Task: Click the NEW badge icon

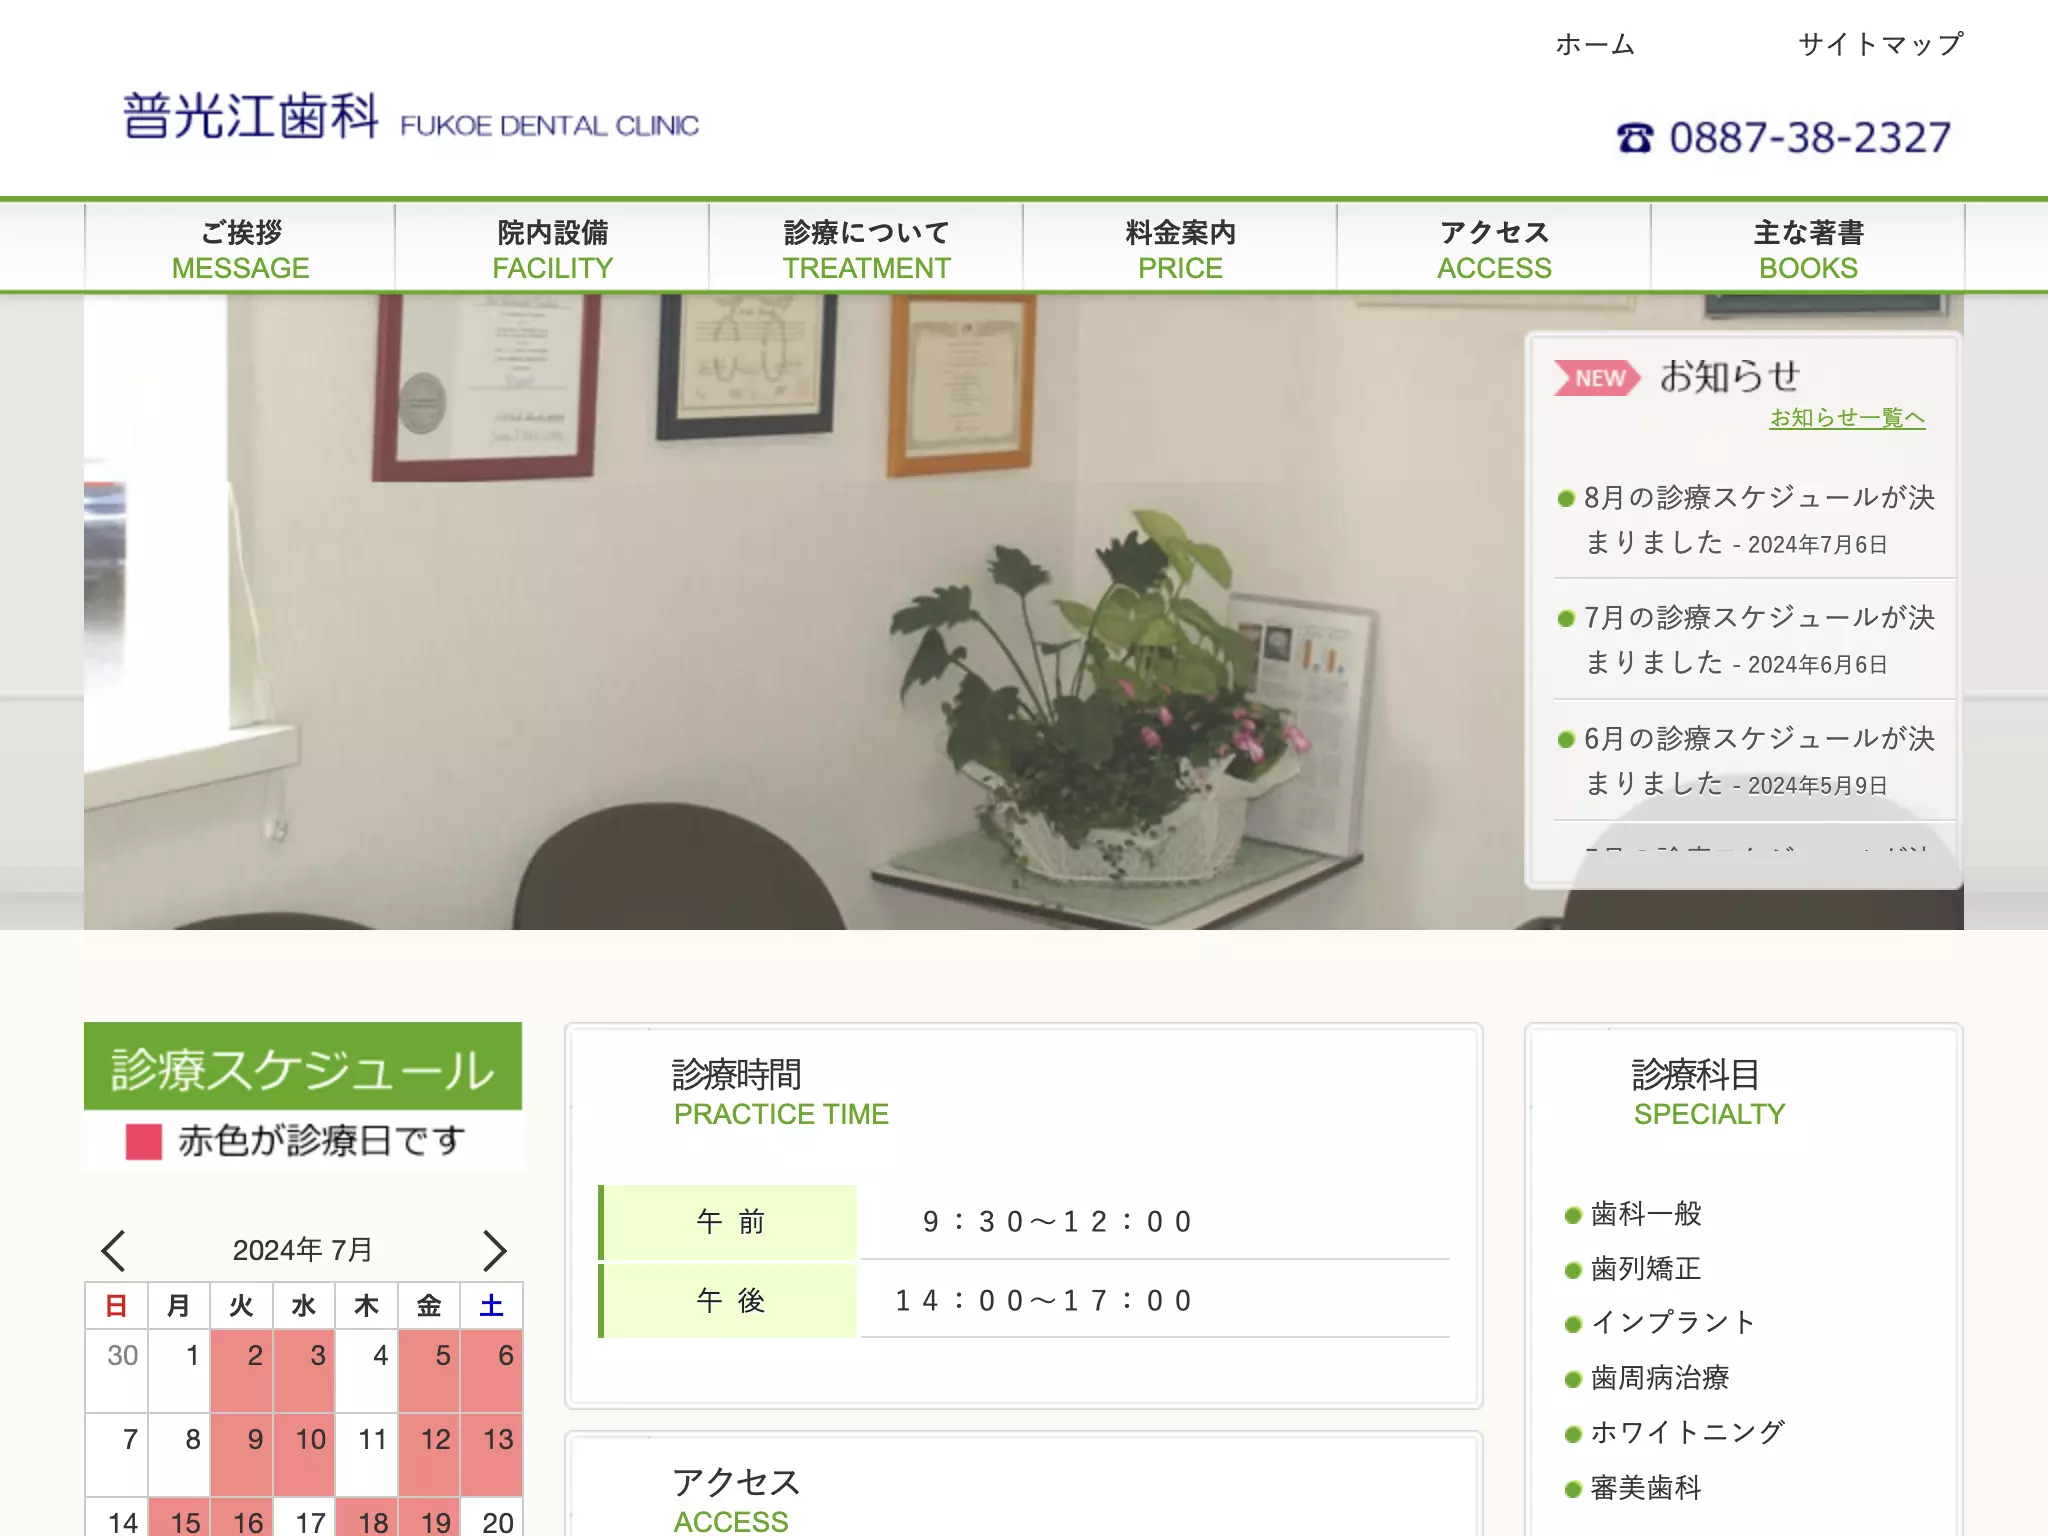Action: (1597, 378)
